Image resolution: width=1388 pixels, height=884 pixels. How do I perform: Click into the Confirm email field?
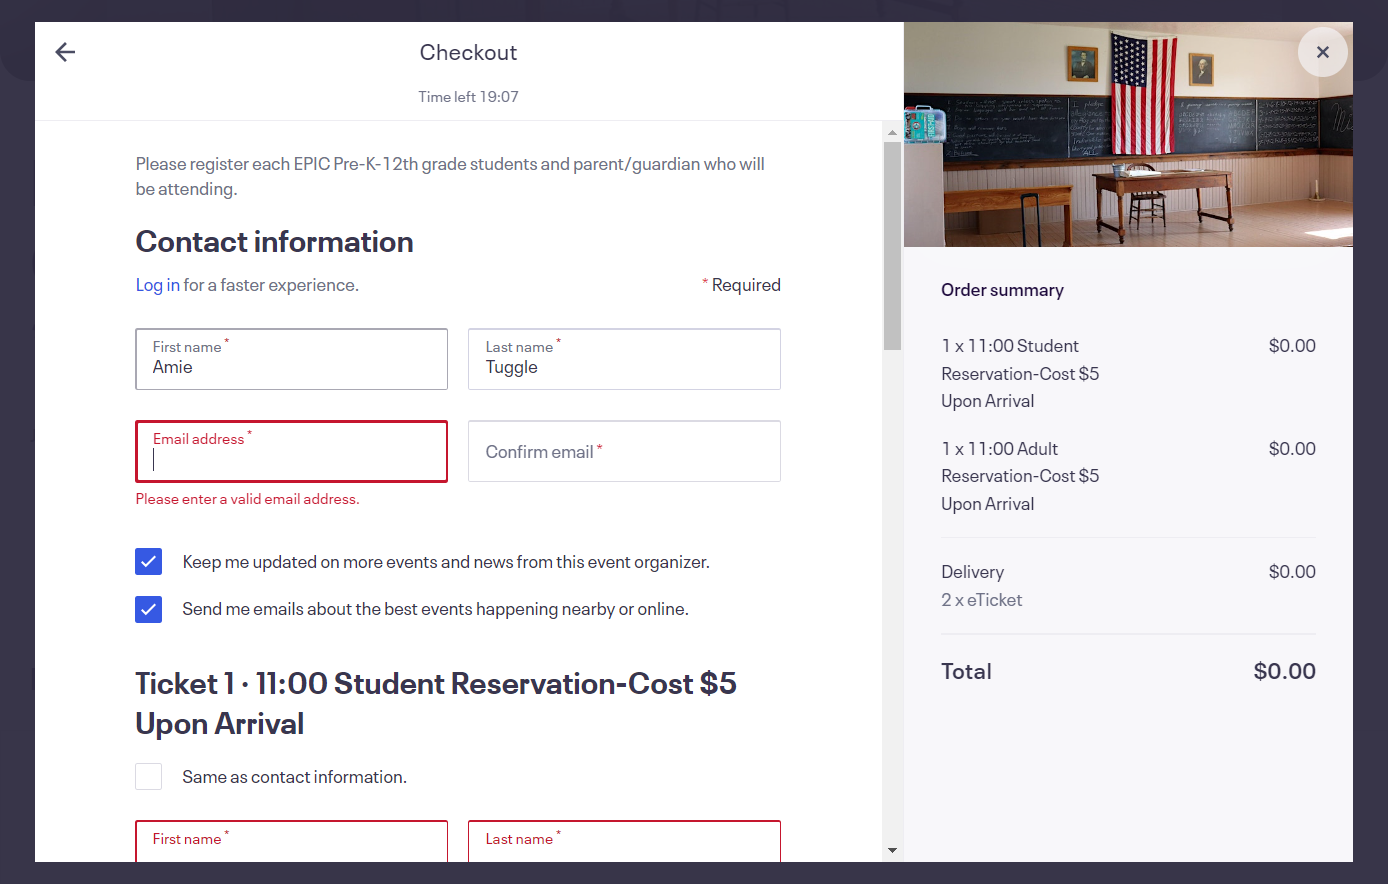[624, 451]
